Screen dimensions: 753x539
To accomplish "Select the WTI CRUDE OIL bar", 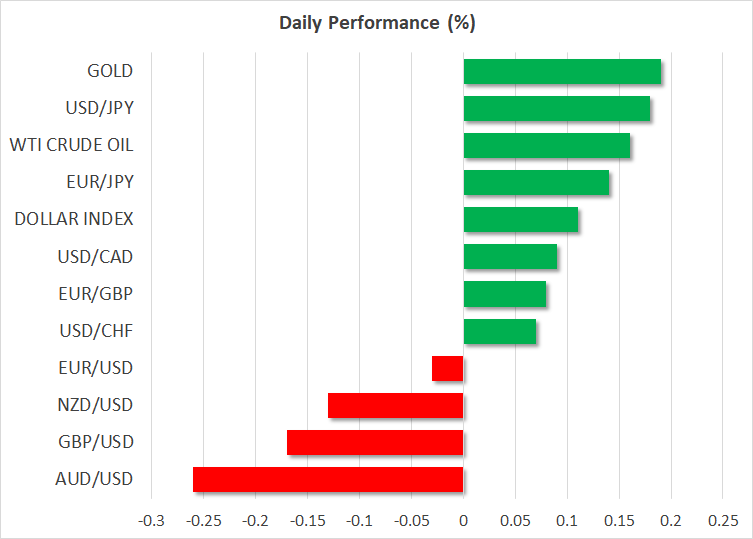I will coord(547,145).
